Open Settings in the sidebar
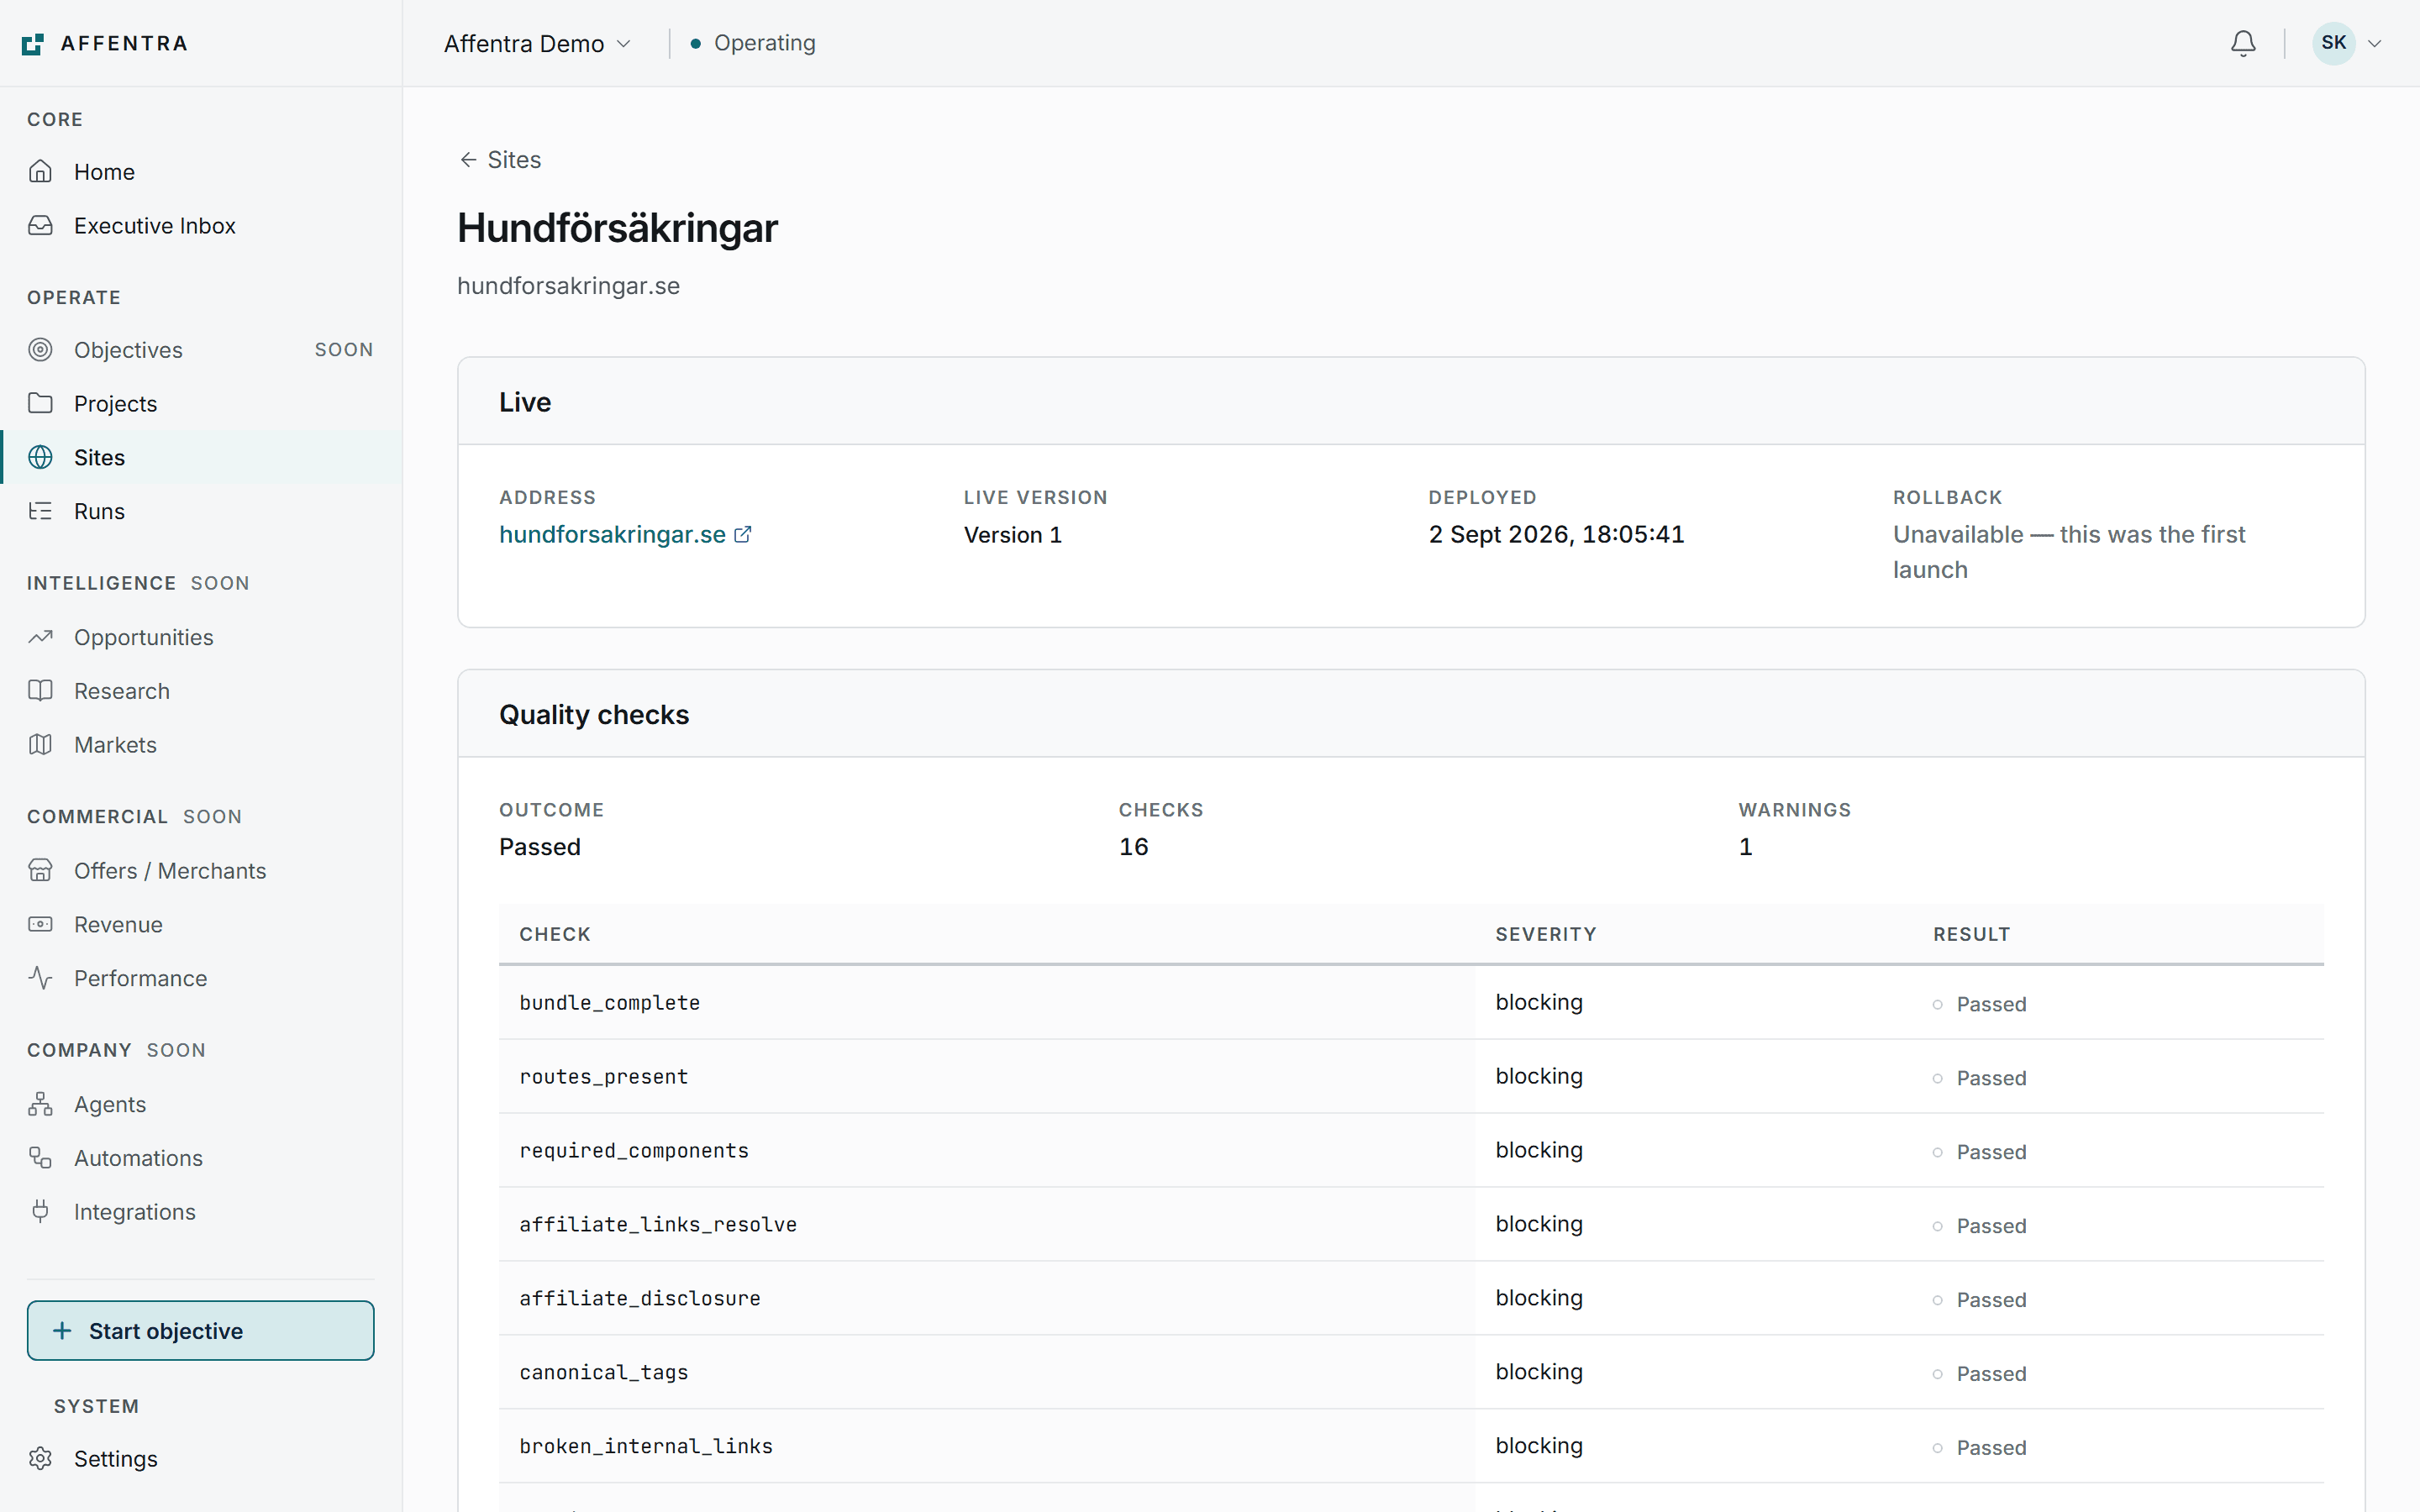This screenshot has height=1512, width=2420. click(201, 1458)
